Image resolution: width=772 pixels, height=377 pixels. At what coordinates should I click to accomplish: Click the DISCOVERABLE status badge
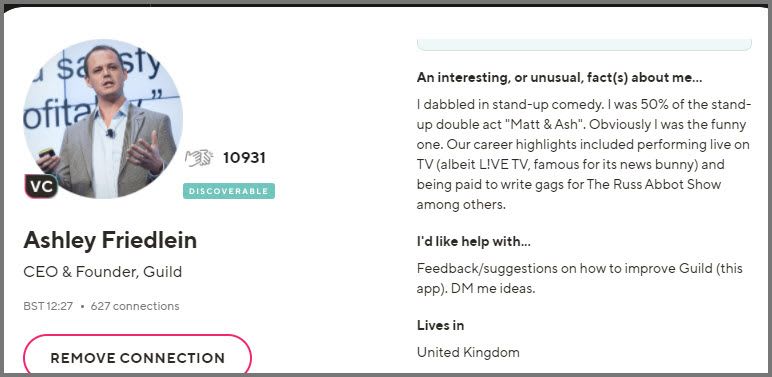click(x=229, y=191)
